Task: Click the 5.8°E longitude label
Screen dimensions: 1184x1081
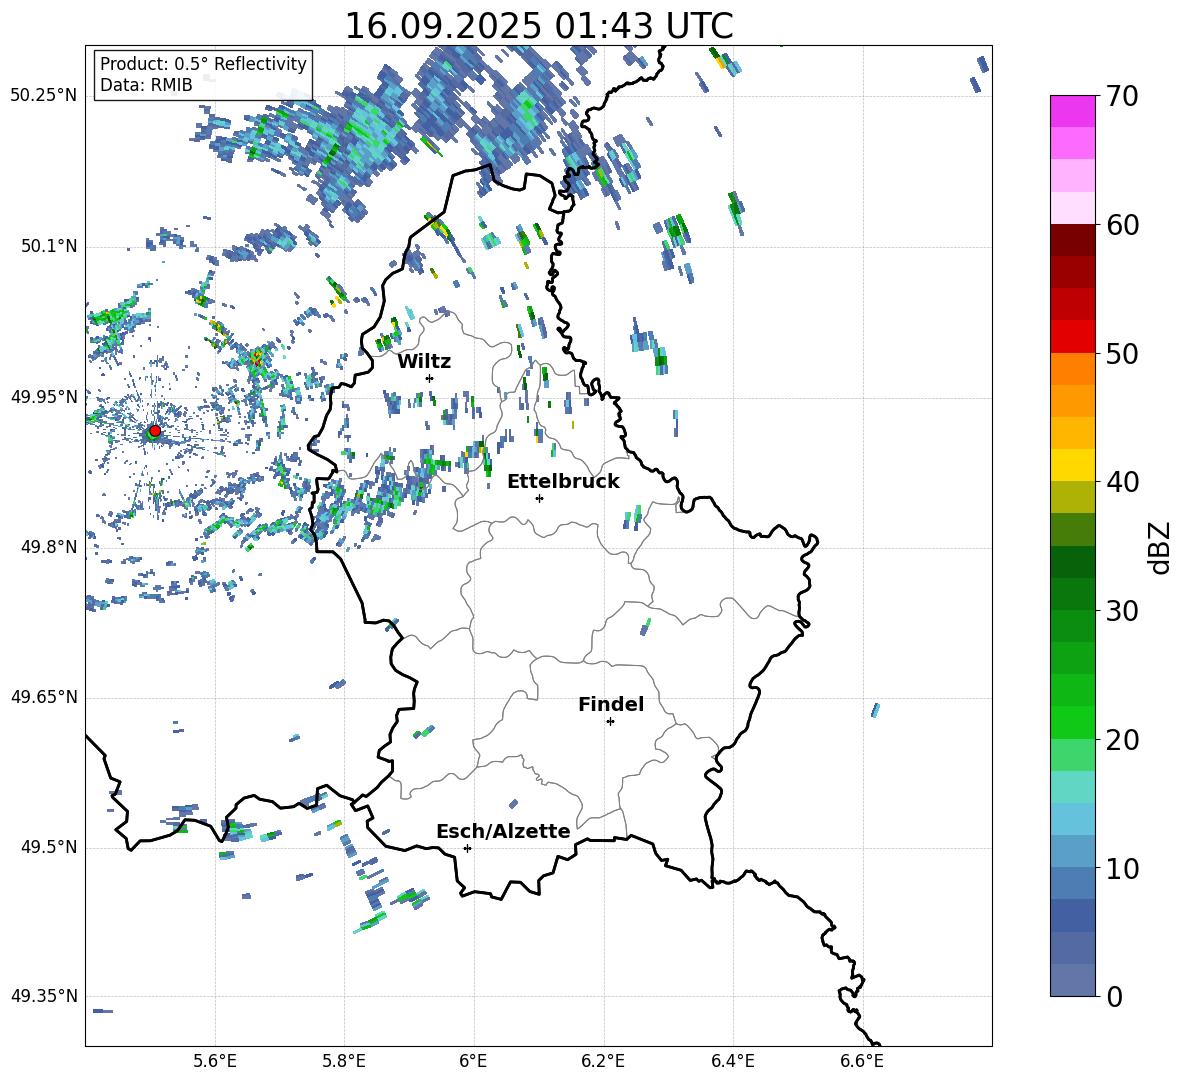Action: [344, 1061]
